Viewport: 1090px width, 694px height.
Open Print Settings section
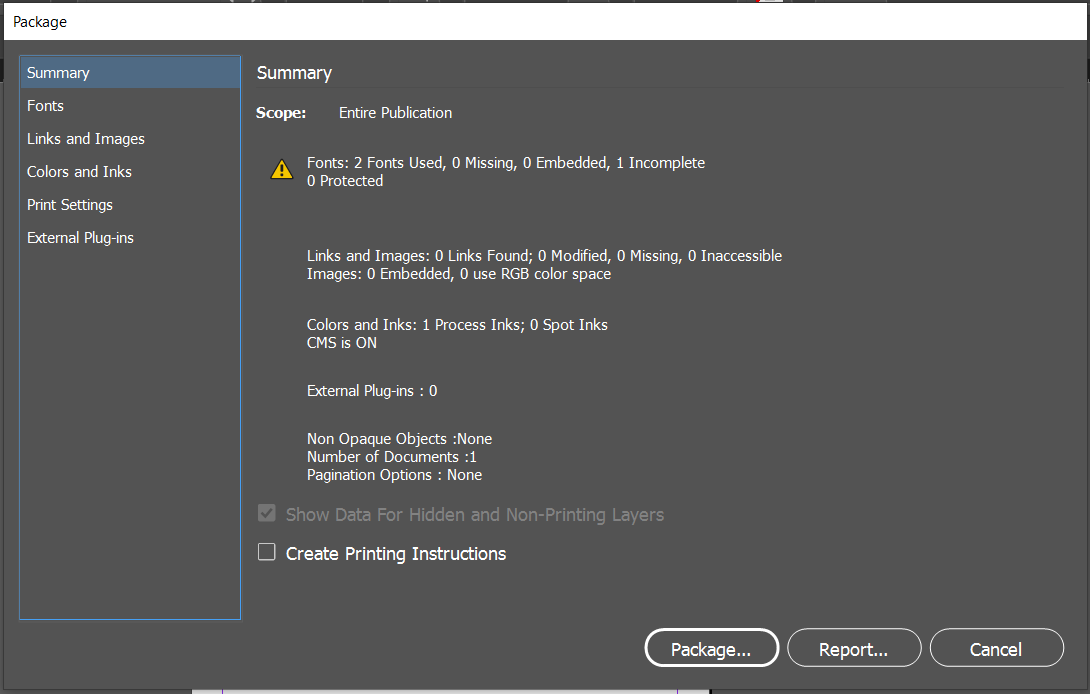130,204
